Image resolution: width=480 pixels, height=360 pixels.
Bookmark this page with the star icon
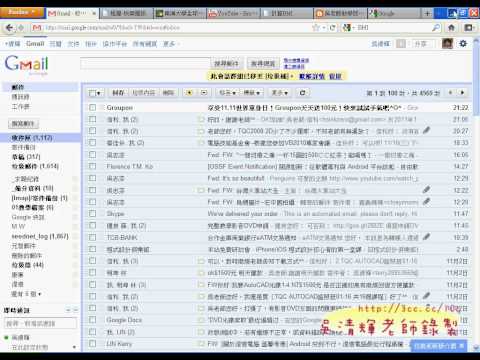point(316,28)
